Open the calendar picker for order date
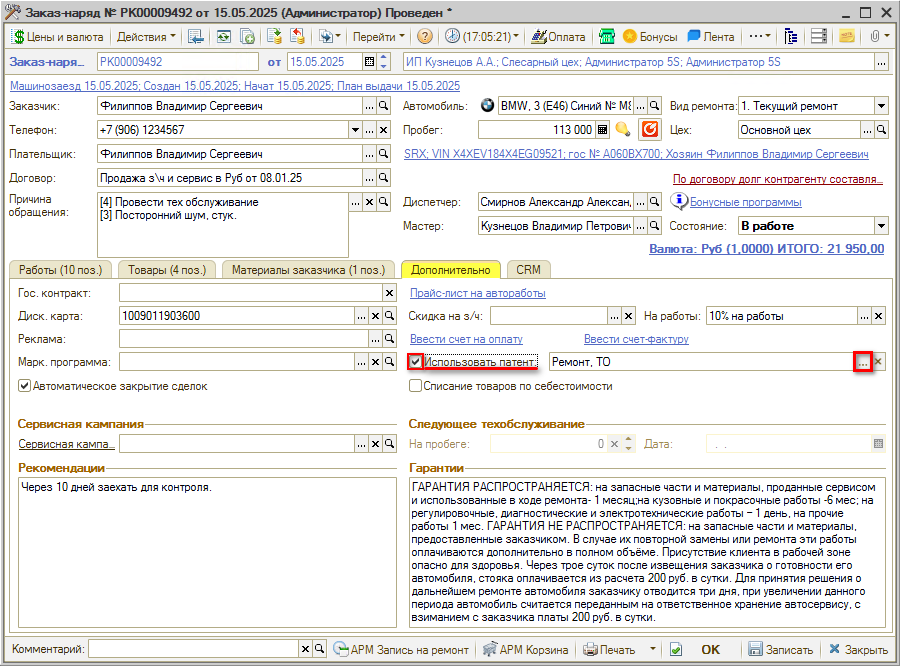The width and height of the screenshot is (900, 666). pos(370,62)
